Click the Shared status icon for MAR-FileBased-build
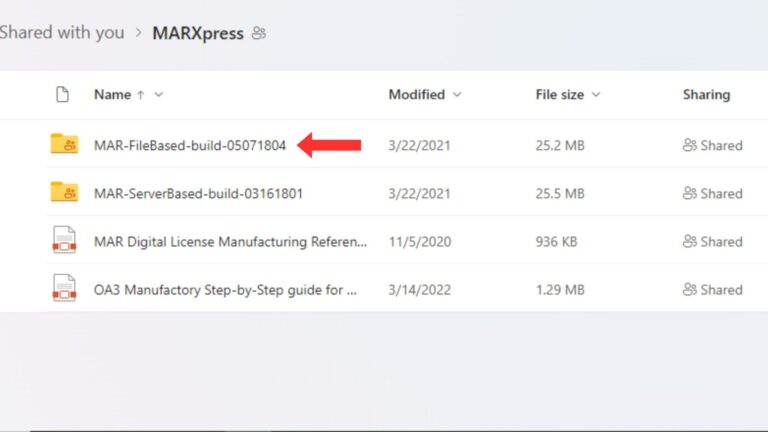The image size is (768, 432). (x=689, y=145)
